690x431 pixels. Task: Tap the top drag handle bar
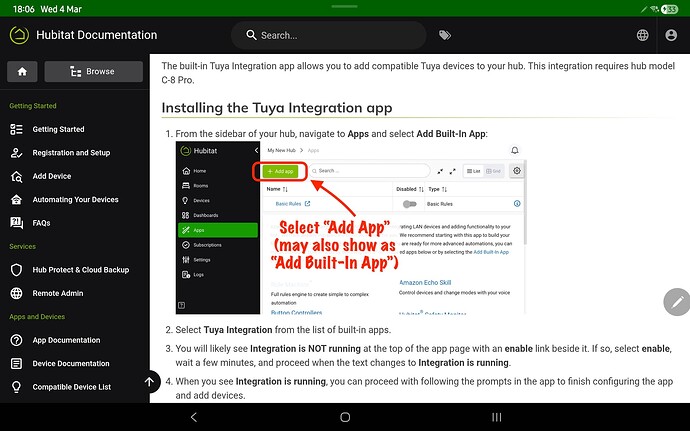345,6
